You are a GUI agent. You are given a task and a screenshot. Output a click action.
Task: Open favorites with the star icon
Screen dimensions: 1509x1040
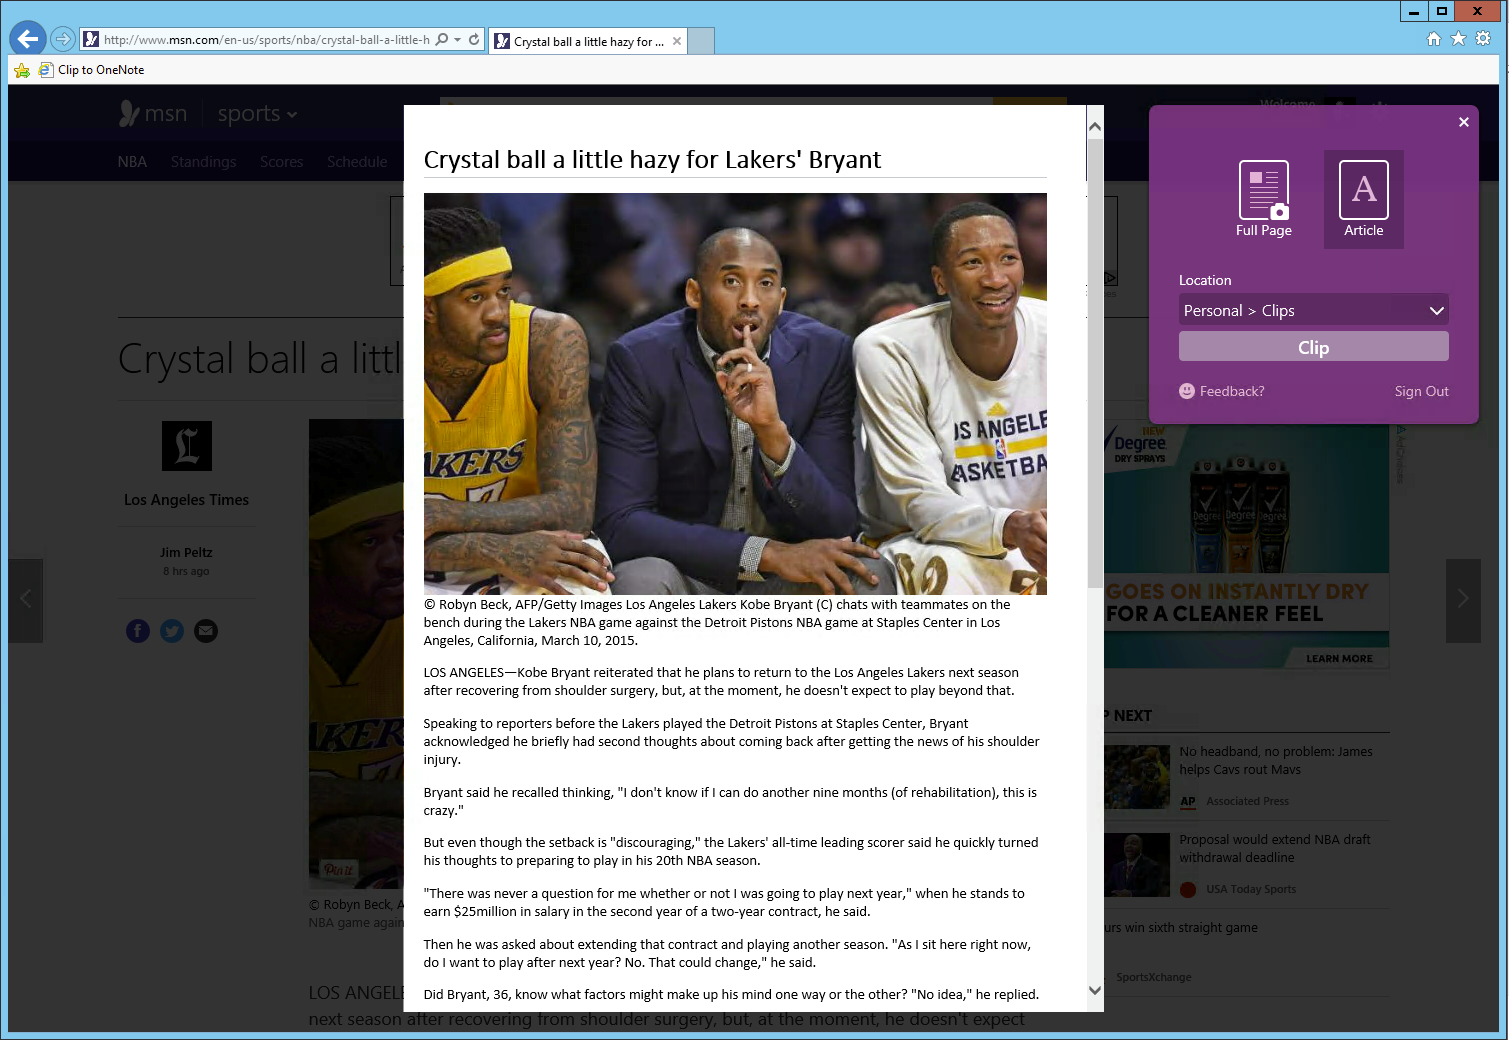pos(1458,38)
